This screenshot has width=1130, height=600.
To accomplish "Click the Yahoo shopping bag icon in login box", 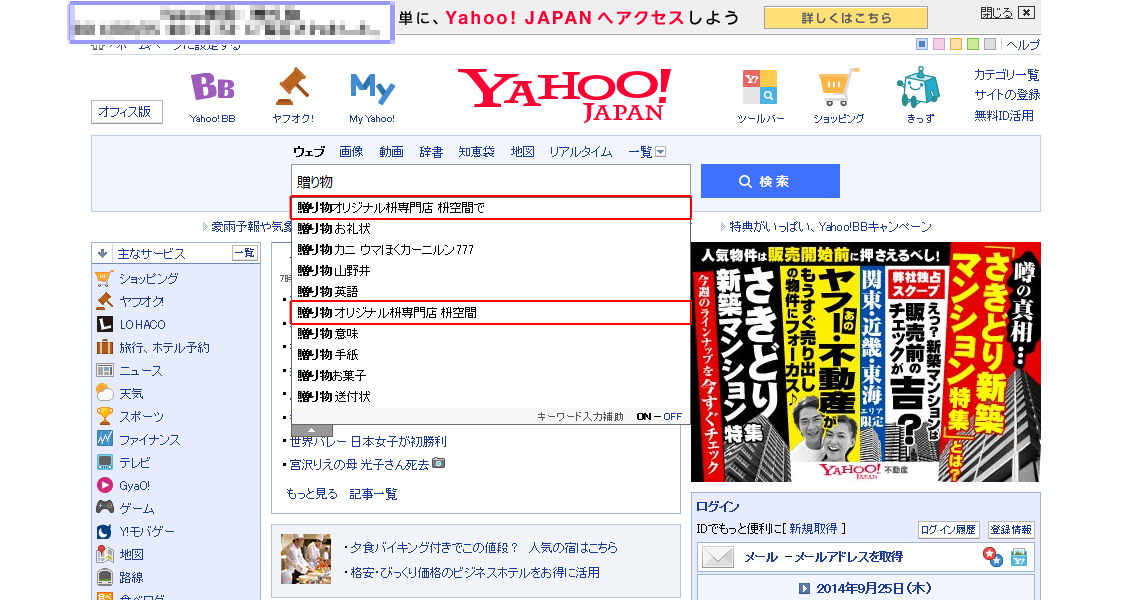I will point(1019,557).
